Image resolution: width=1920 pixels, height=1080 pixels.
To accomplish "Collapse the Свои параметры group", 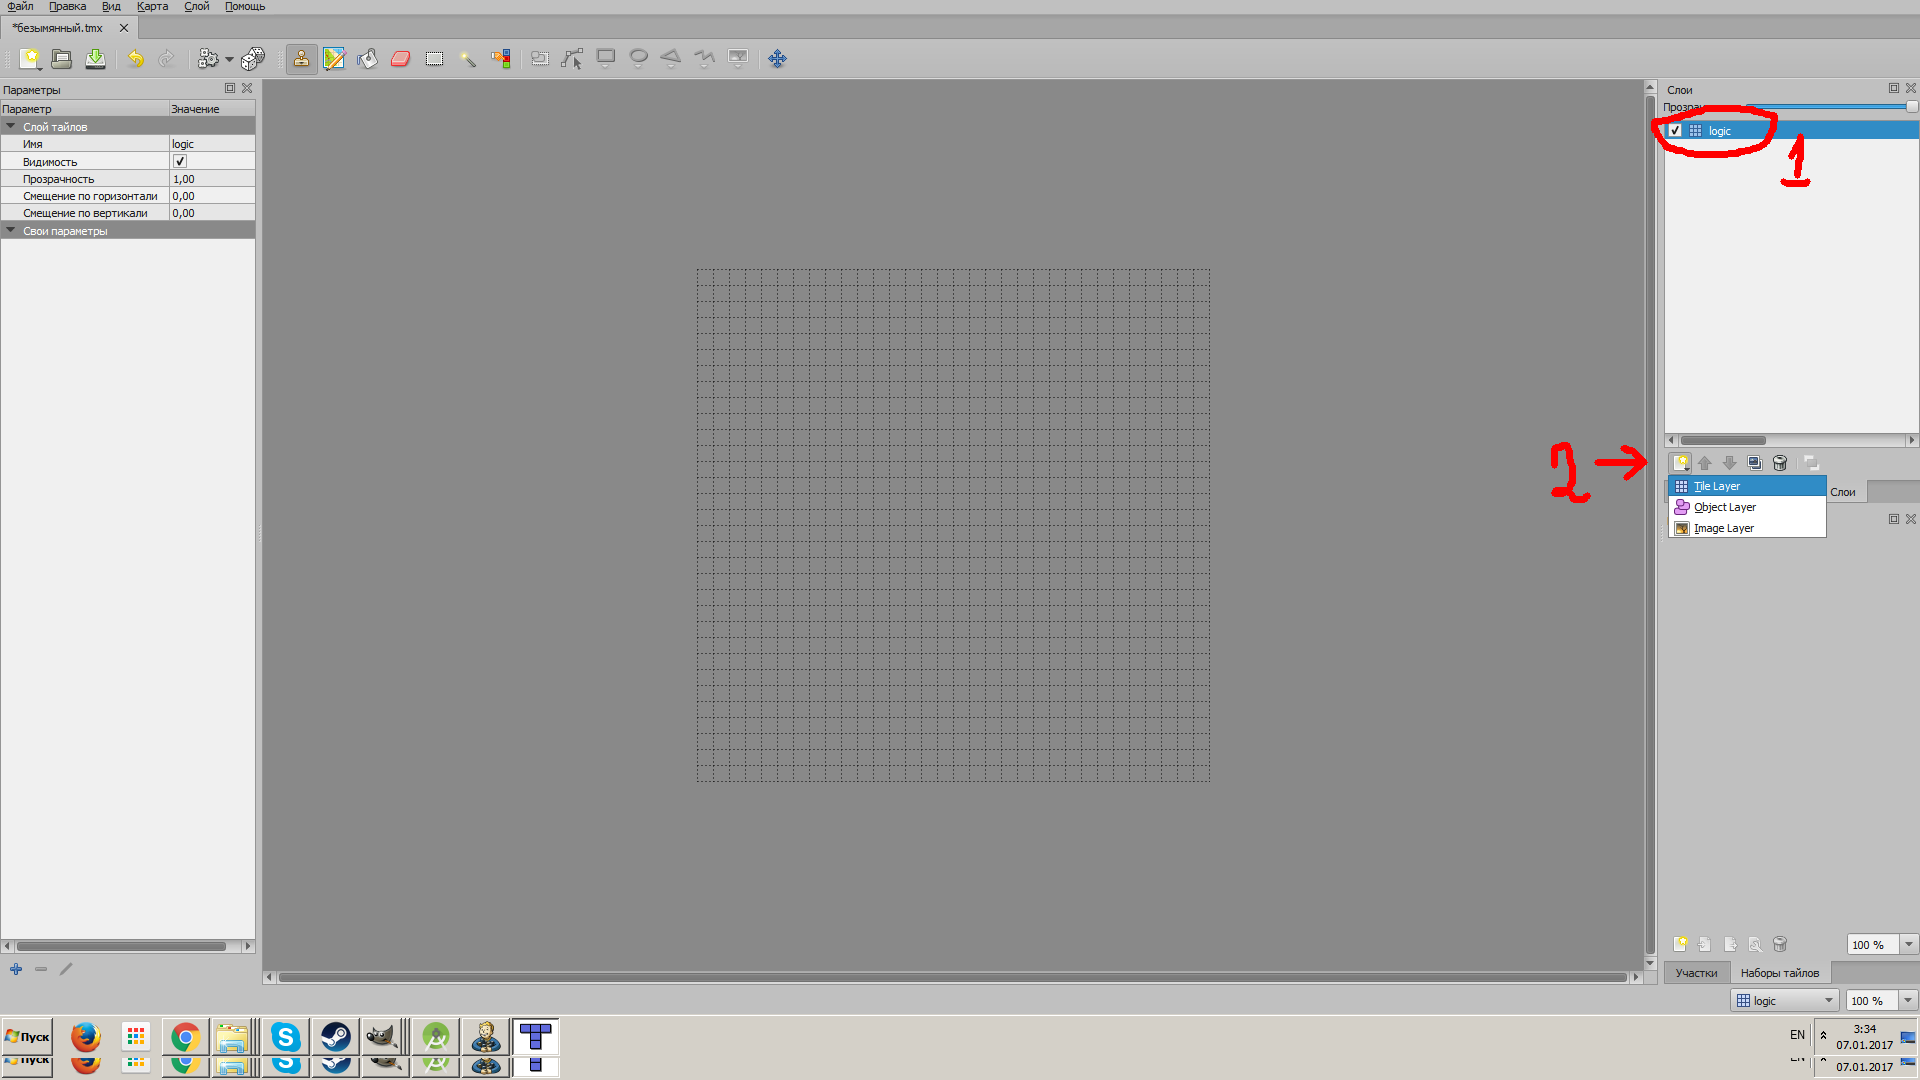I will tap(11, 231).
